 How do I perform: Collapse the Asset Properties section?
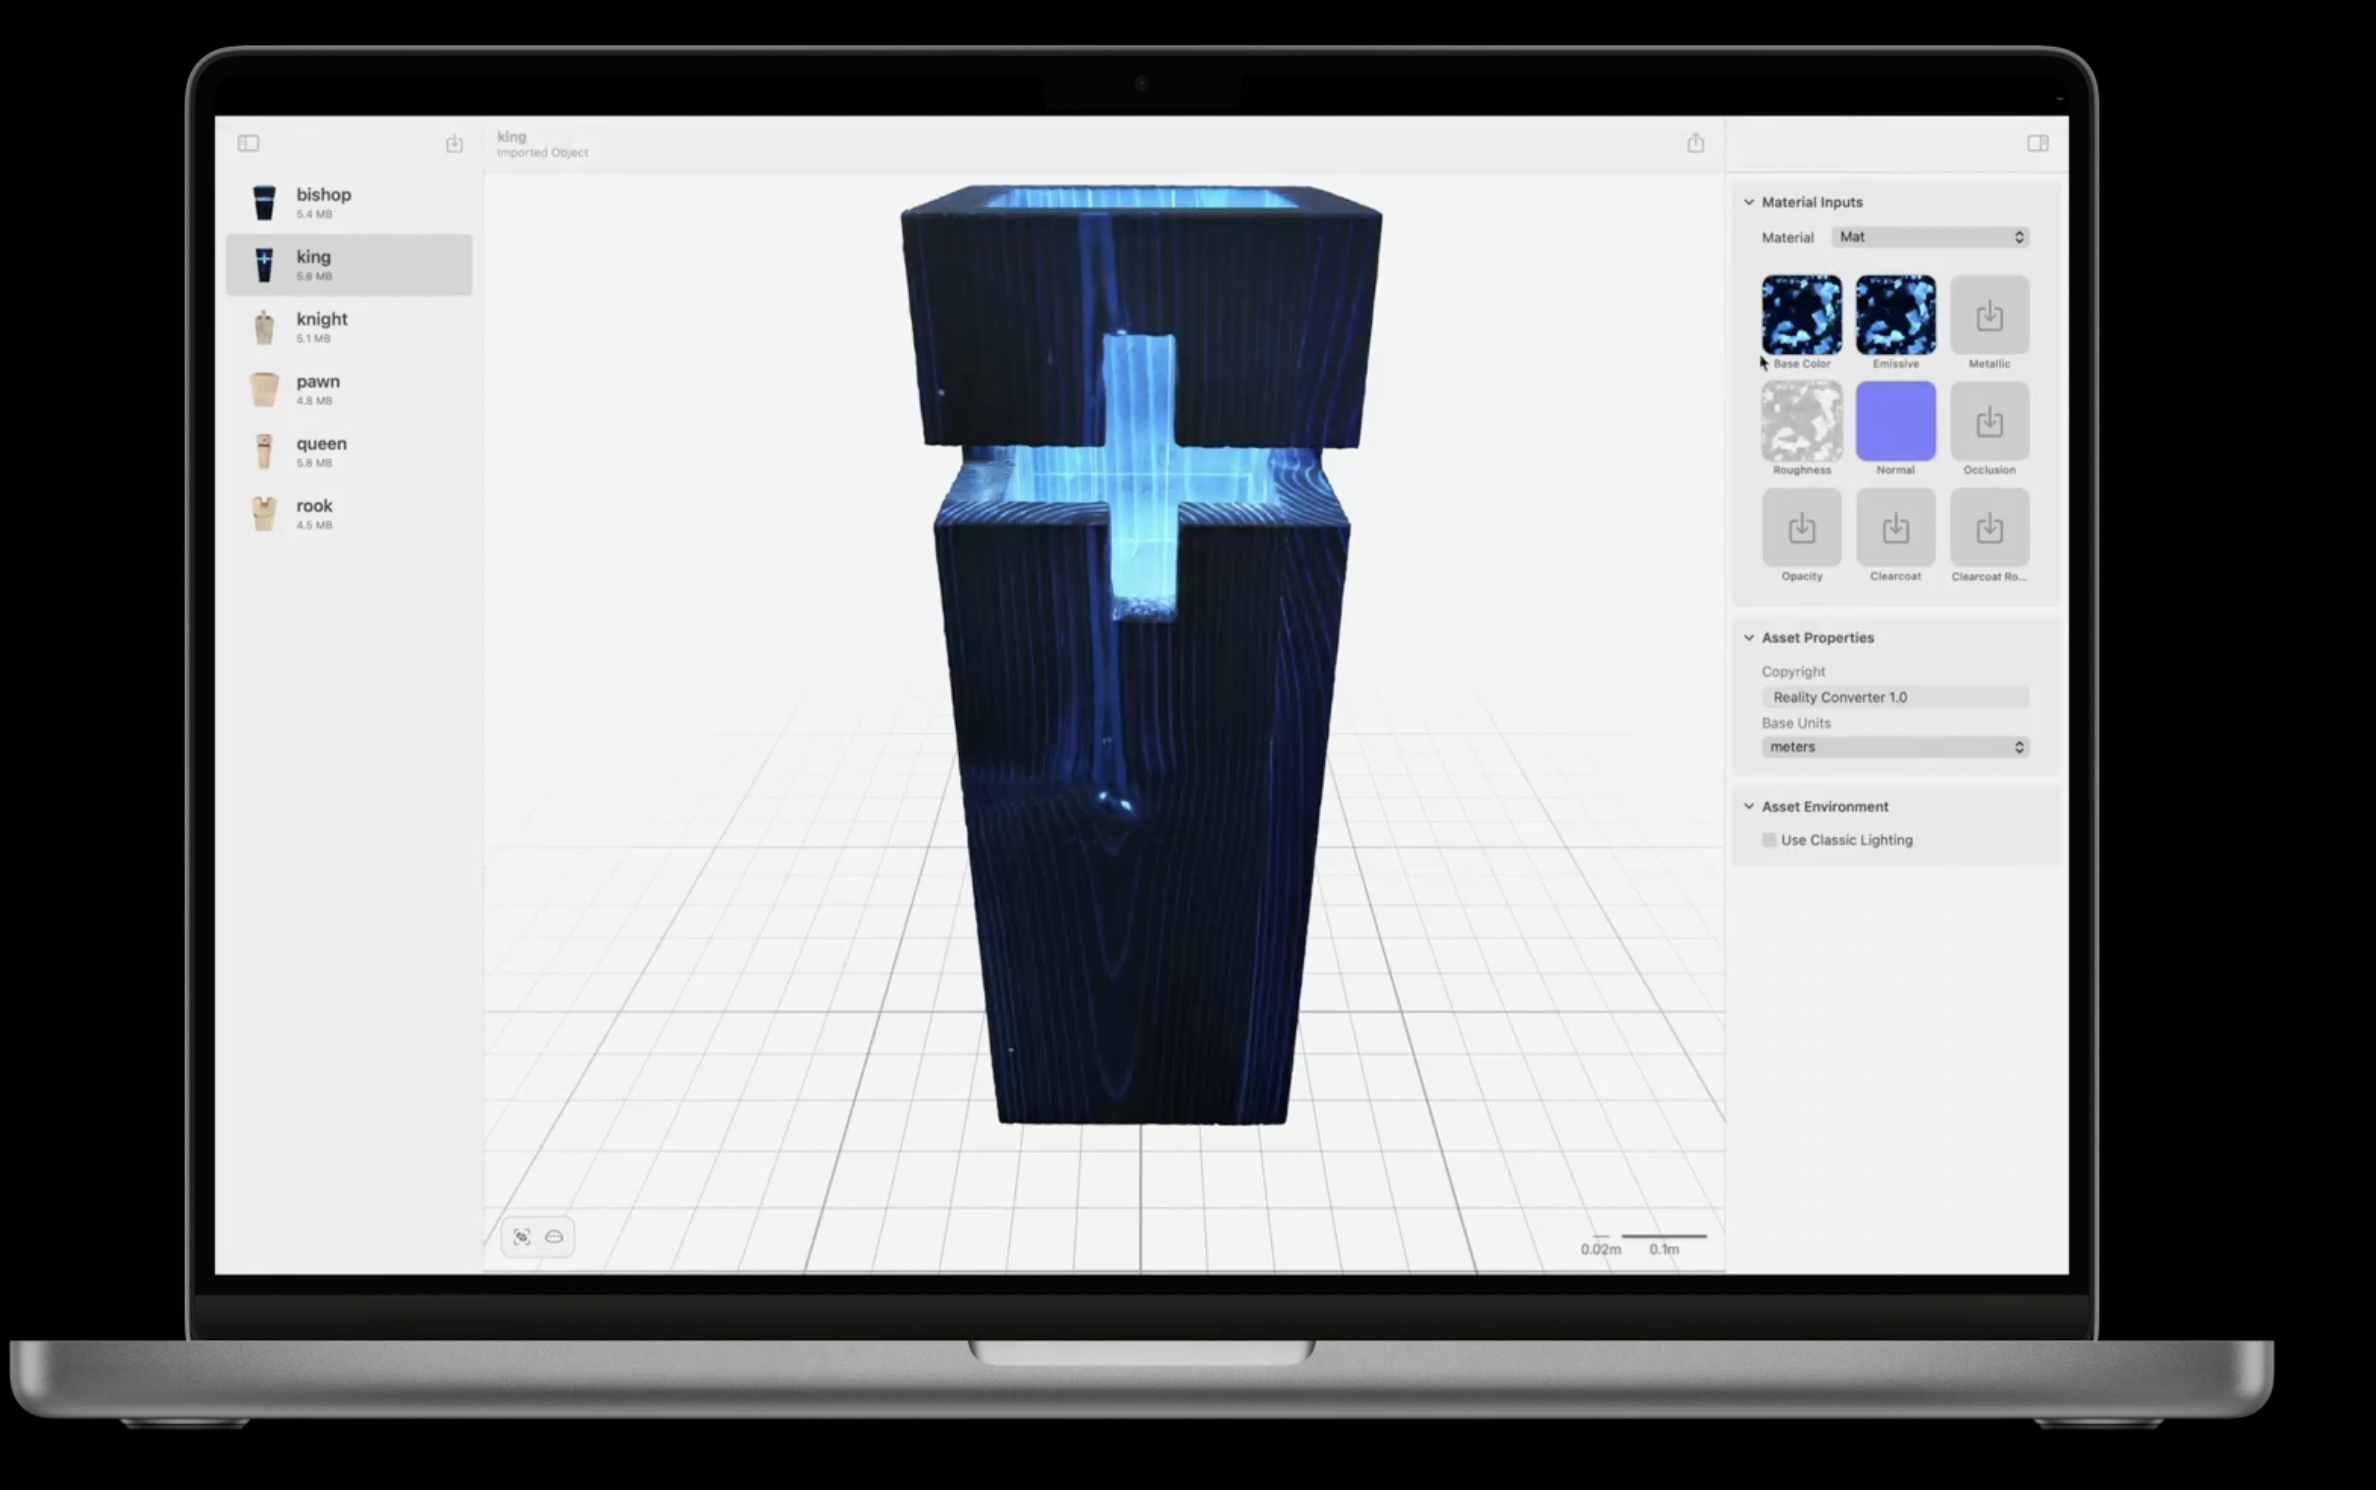tap(1749, 638)
